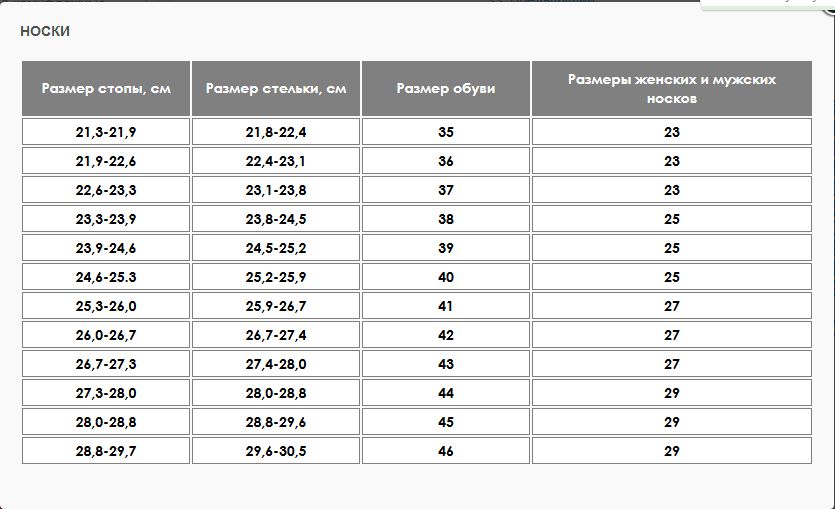
Task: Click shoe size 46 cell
Action: point(446,451)
